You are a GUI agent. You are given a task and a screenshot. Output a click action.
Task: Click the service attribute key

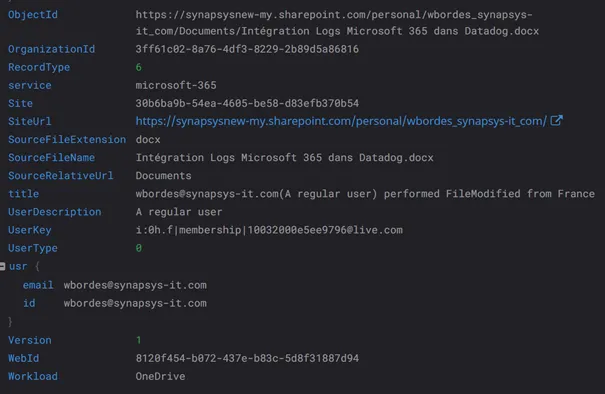pos(30,85)
